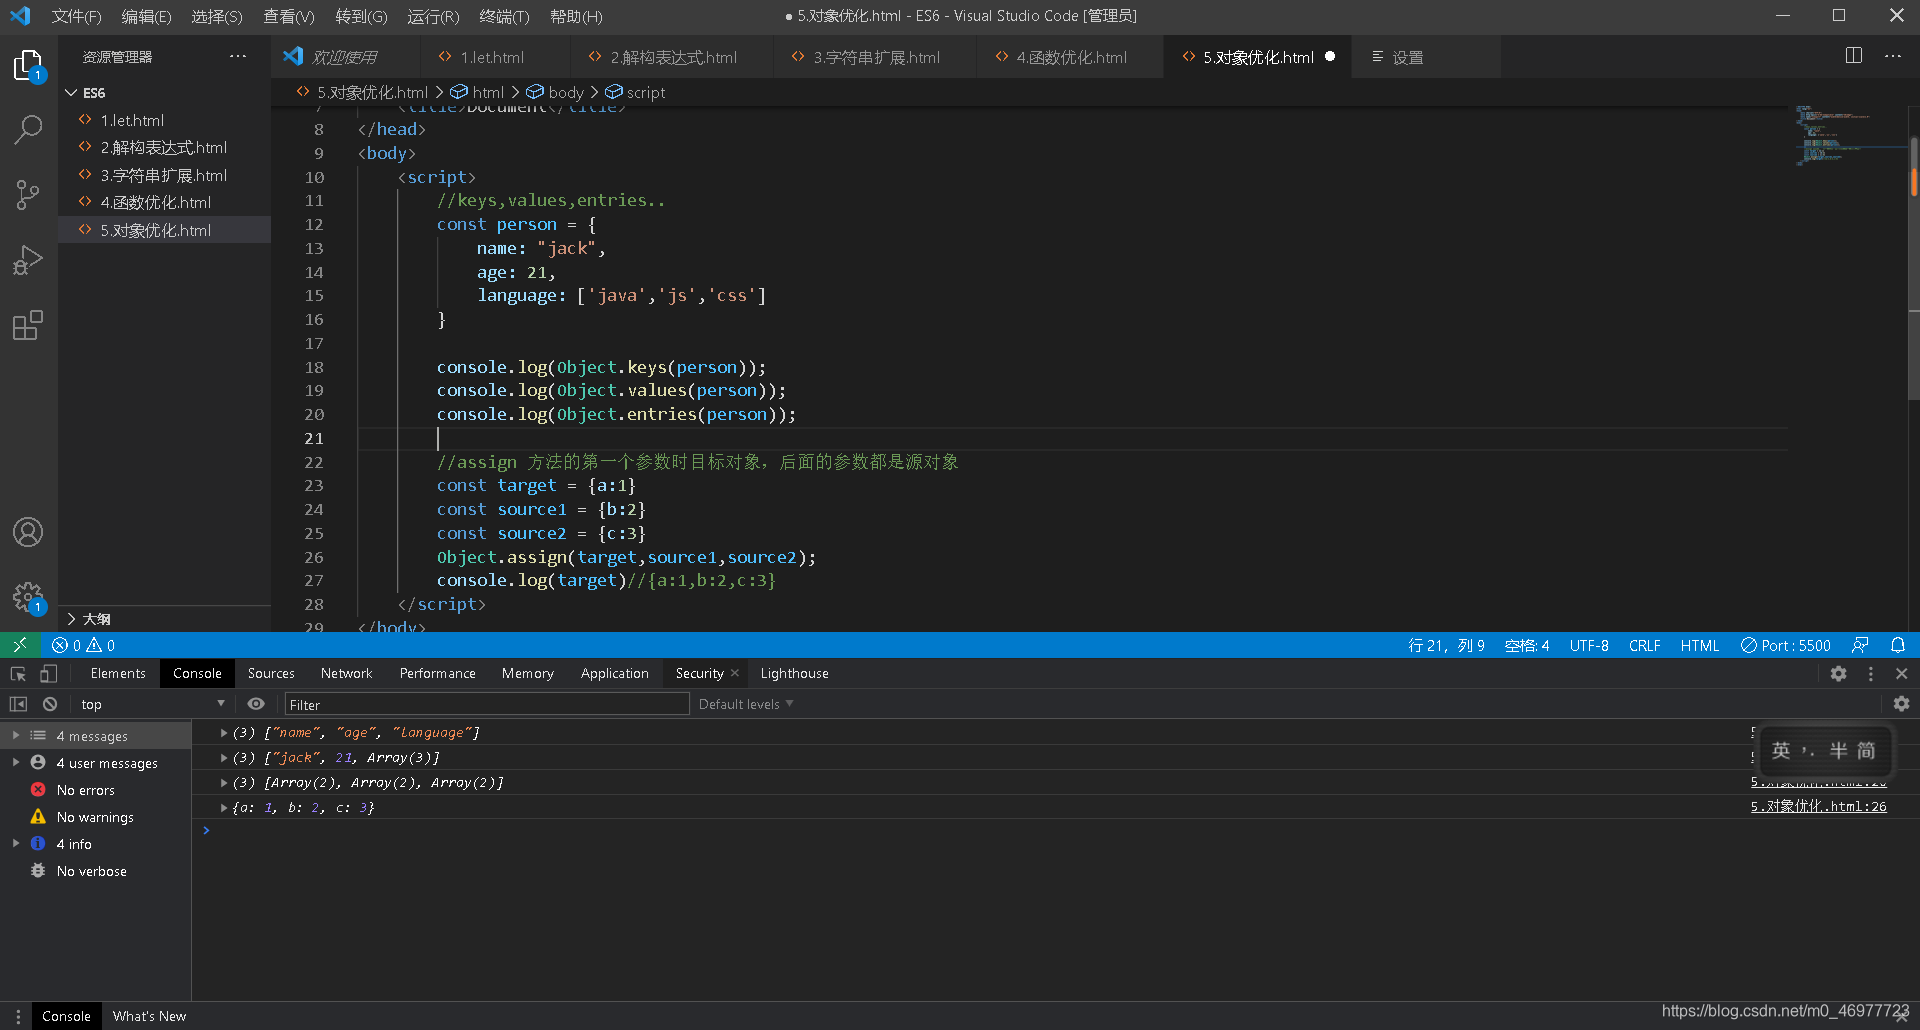This screenshot has width=1920, height=1030.
Task: Open the top context dropdown
Action: (152, 704)
